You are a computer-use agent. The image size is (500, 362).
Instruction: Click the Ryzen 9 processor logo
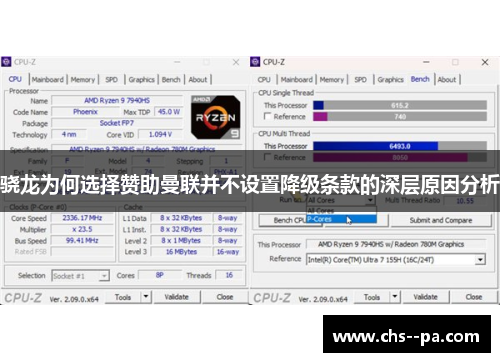pos(216,117)
